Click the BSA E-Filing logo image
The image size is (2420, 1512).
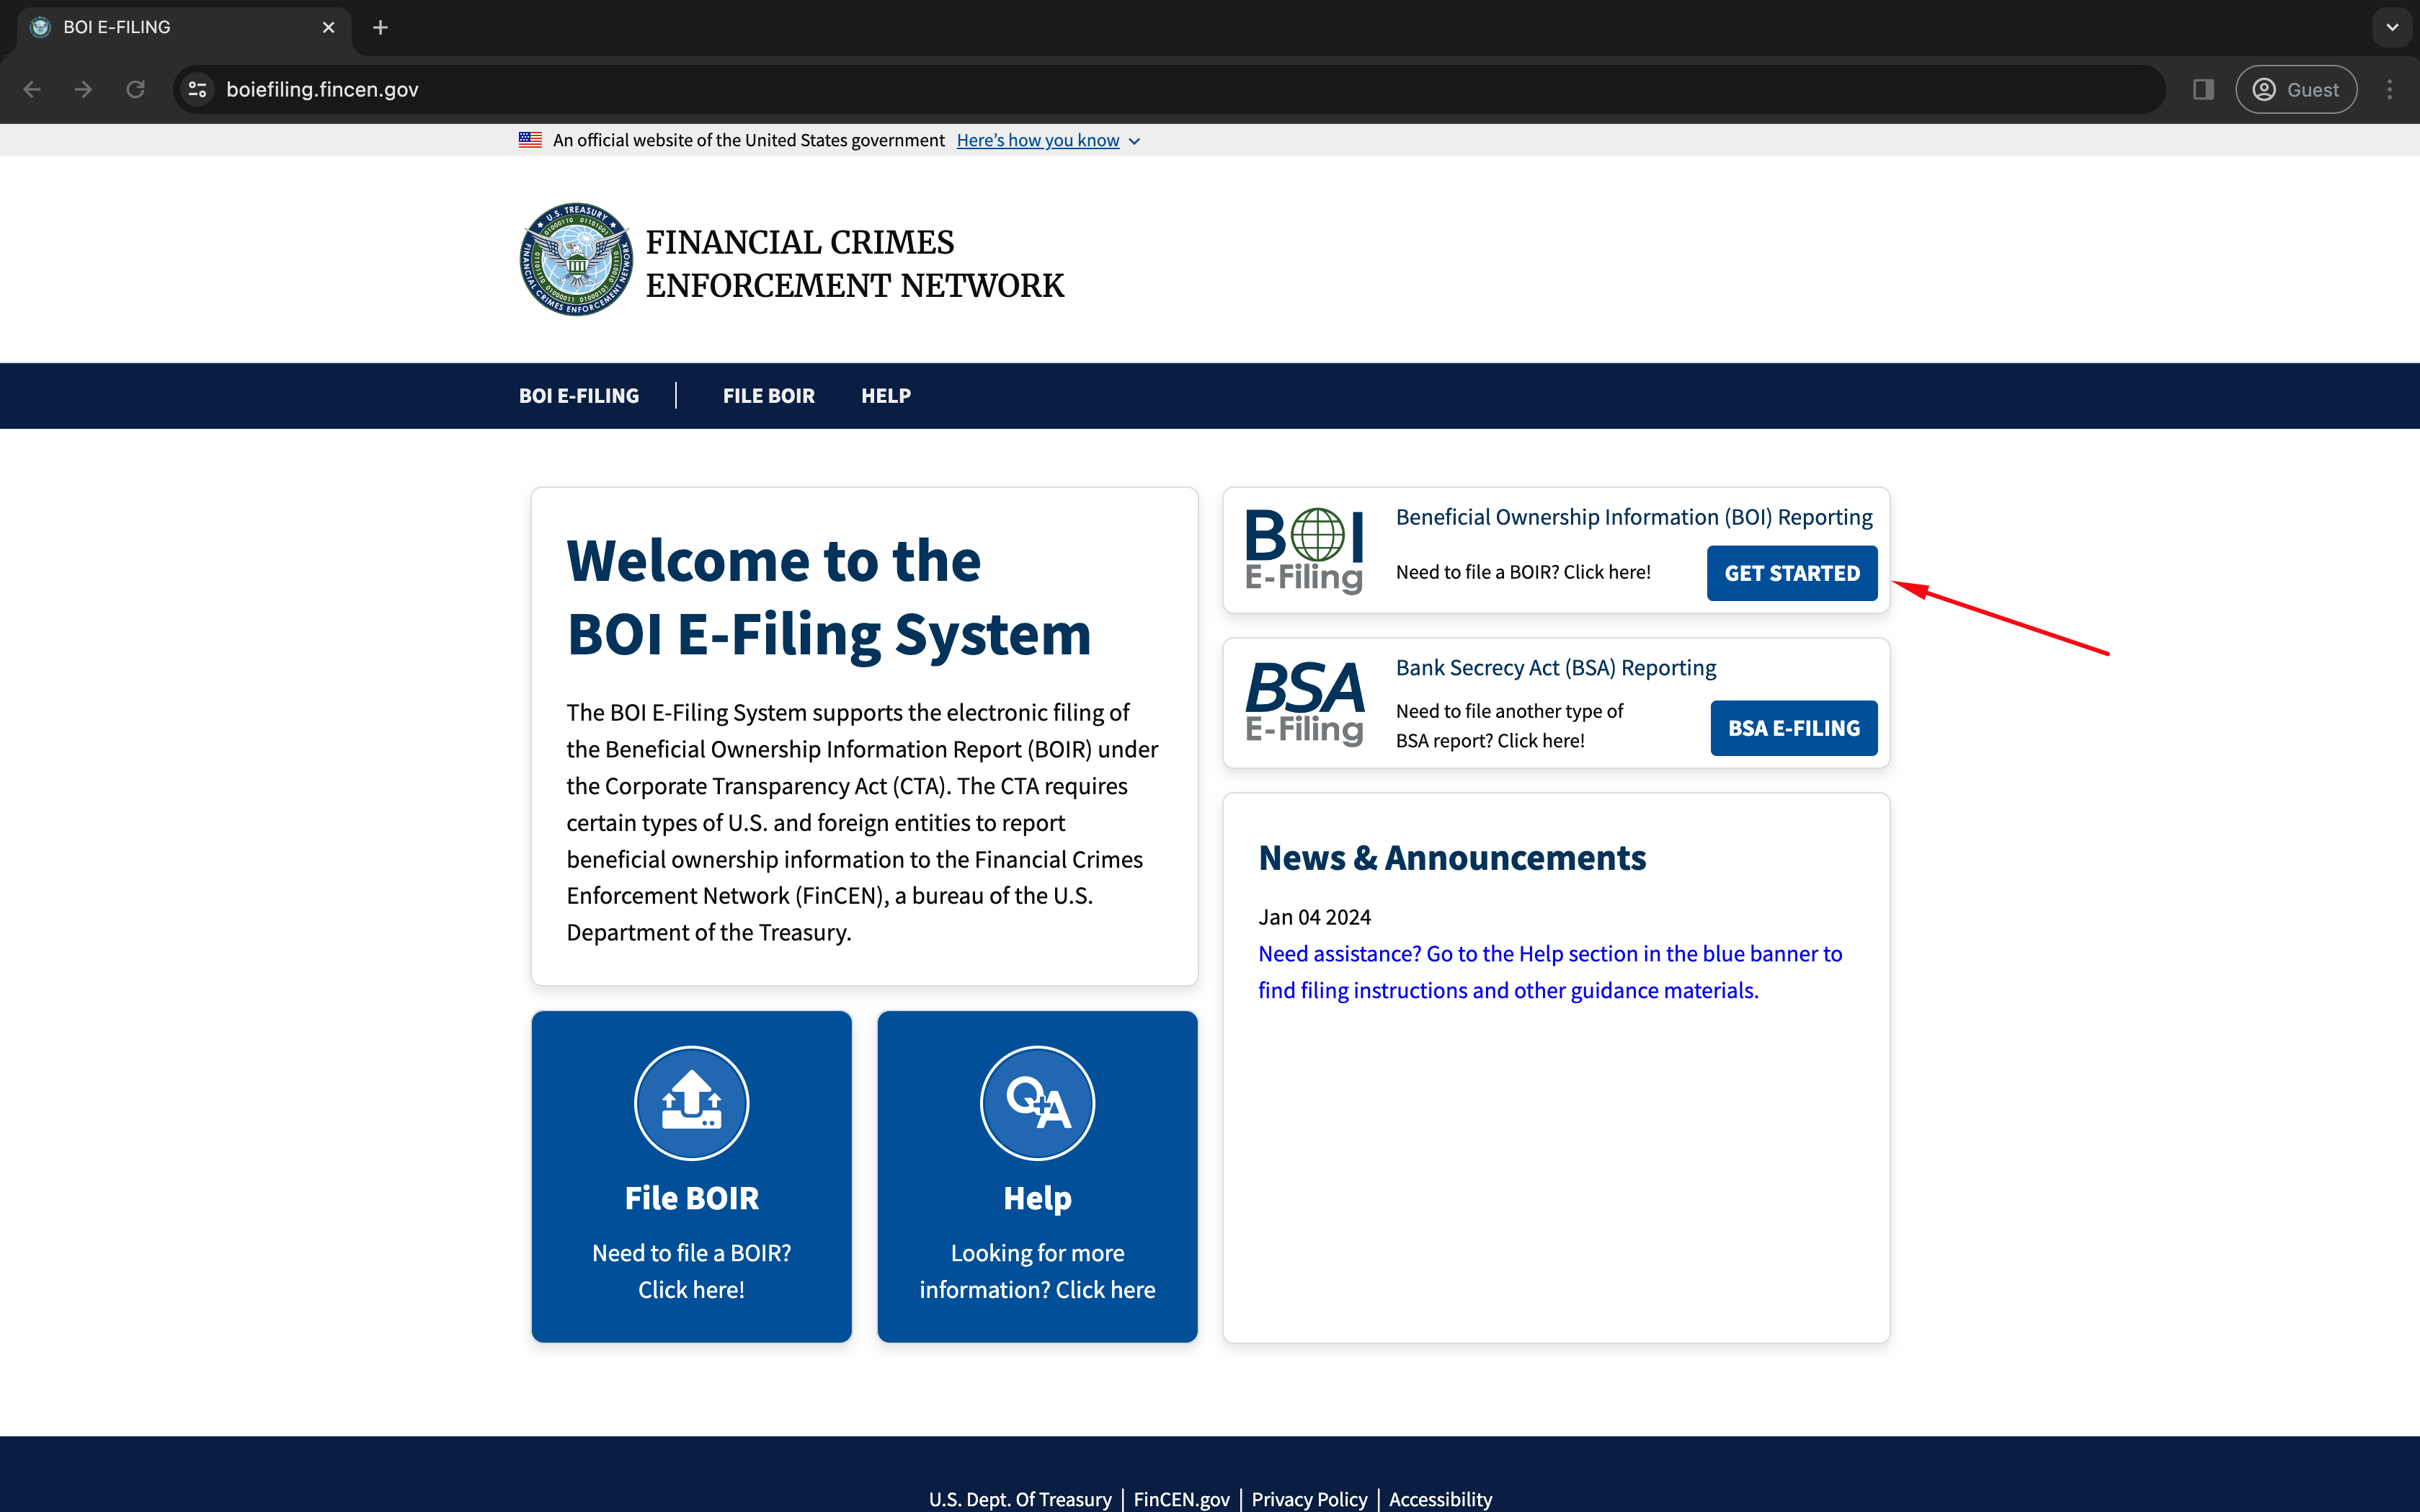tap(1304, 703)
